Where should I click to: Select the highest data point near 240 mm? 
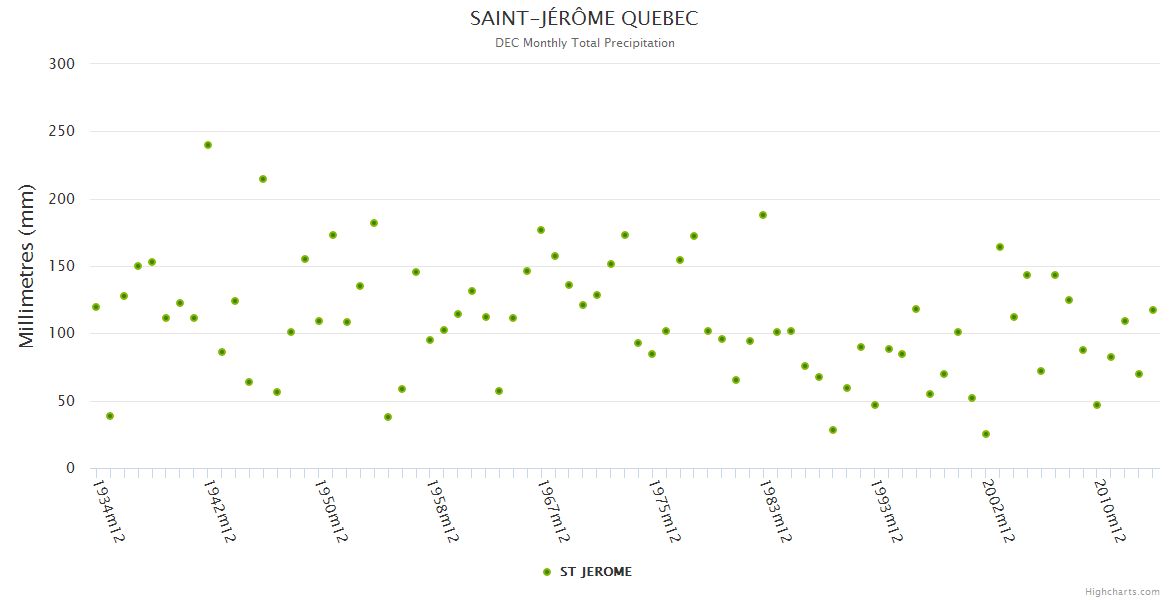208,145
